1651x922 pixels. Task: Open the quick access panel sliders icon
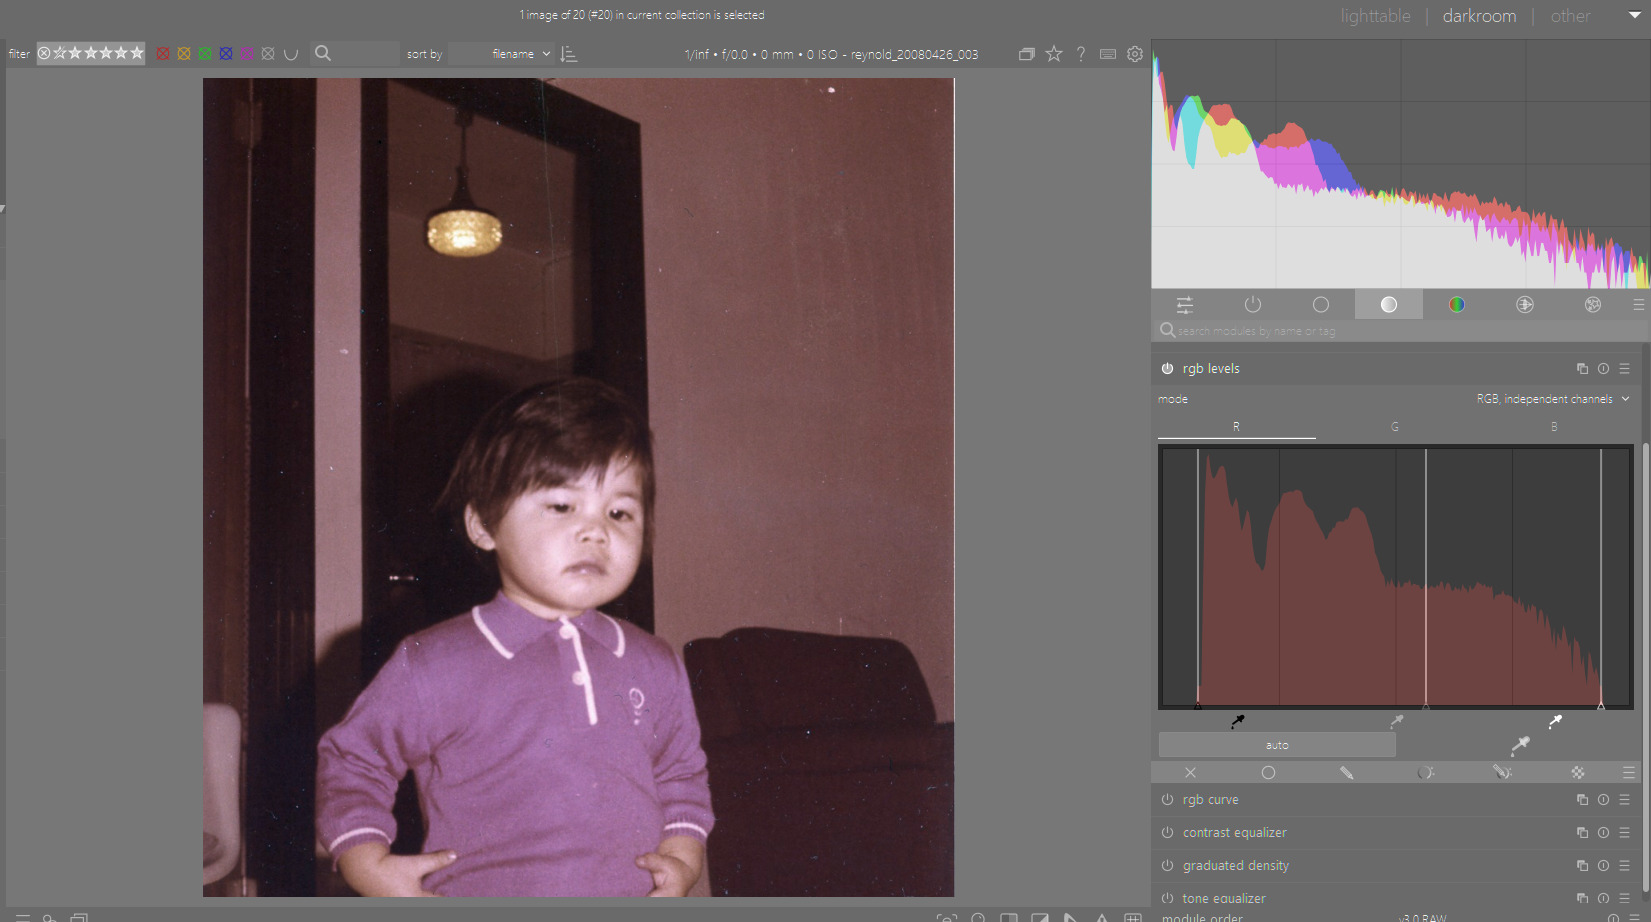[x=1184, y=305]
